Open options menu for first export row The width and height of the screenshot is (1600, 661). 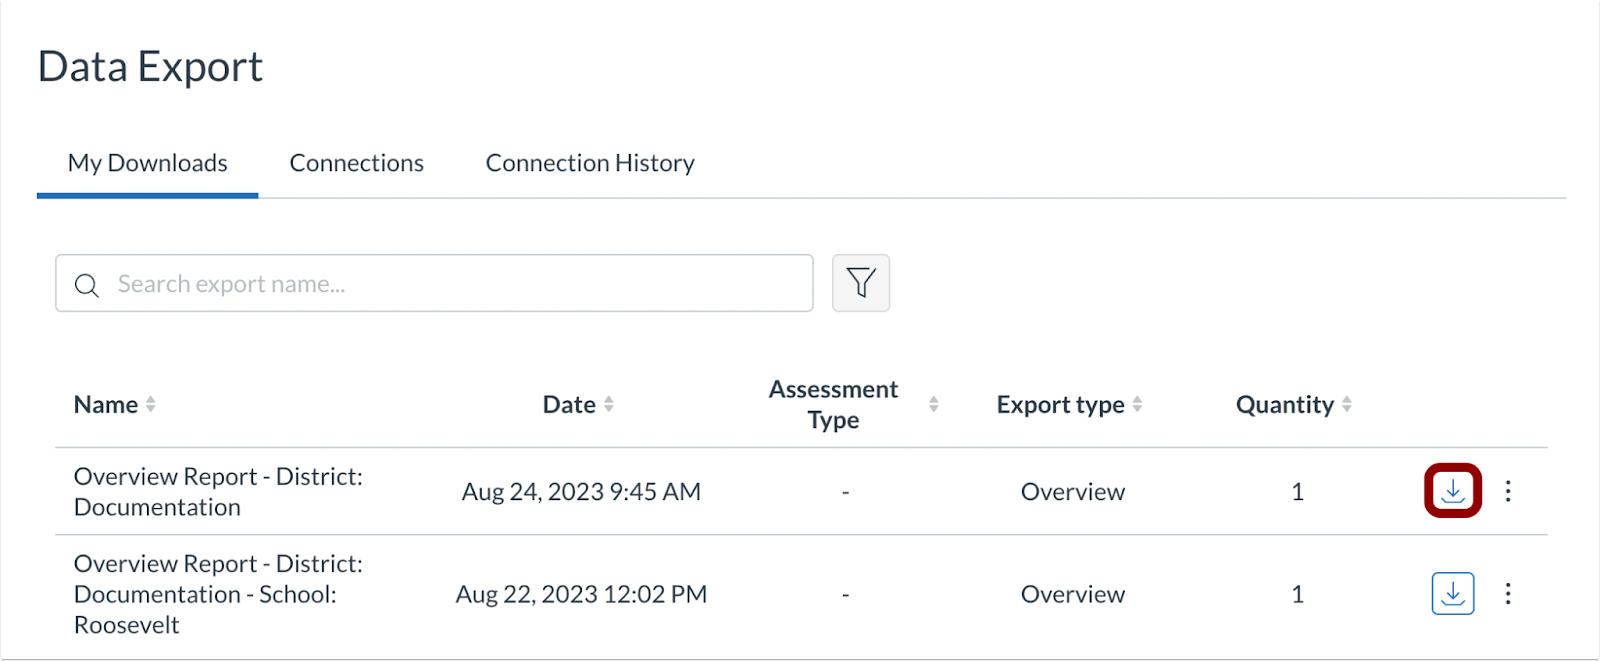click(x=1508, y=491)
